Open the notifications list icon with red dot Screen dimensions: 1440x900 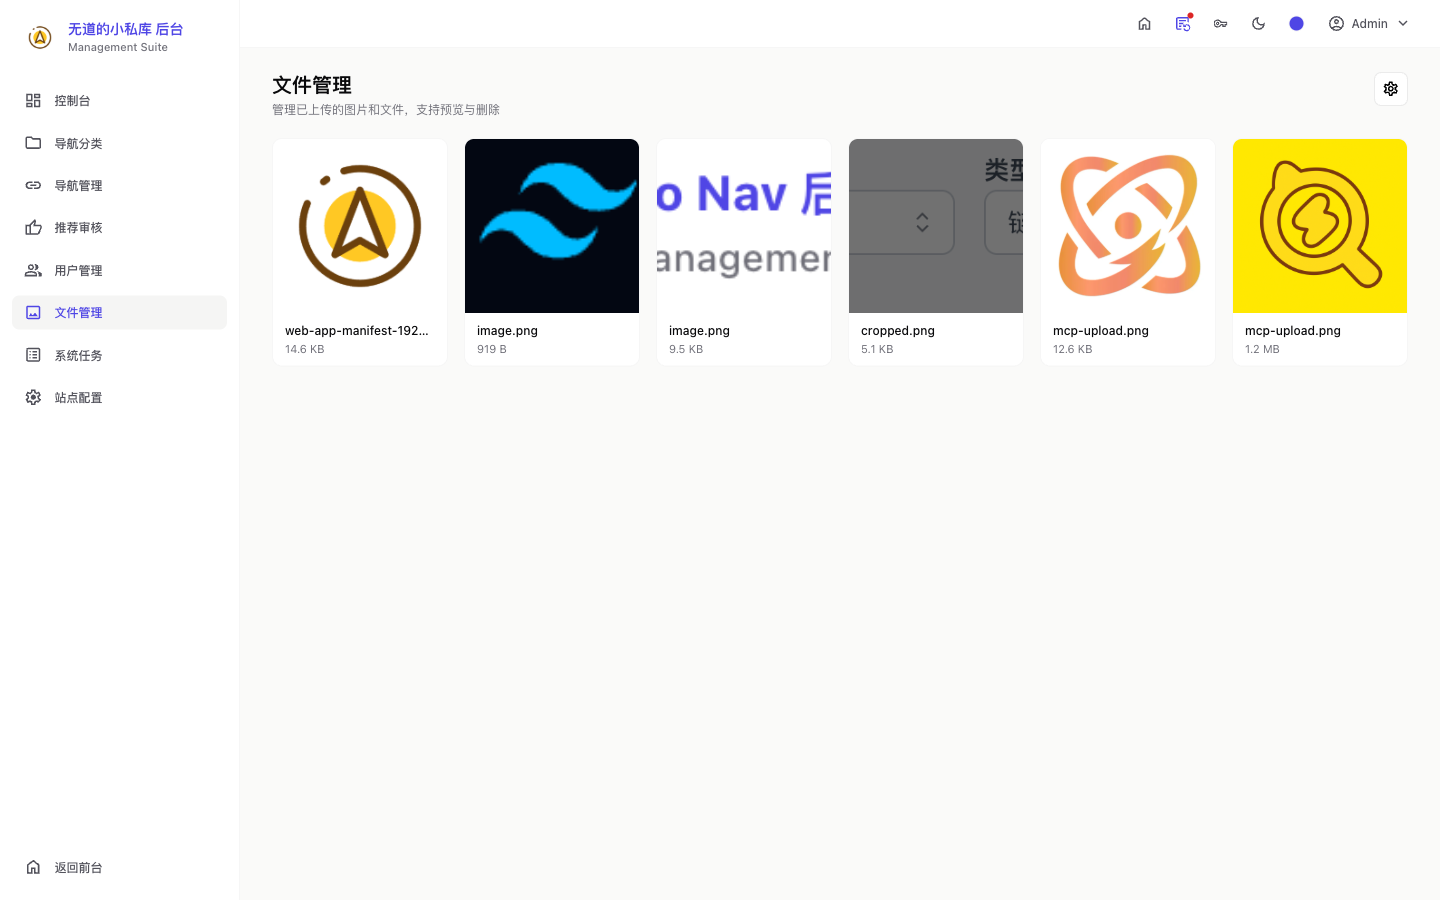click(1183, 24)
